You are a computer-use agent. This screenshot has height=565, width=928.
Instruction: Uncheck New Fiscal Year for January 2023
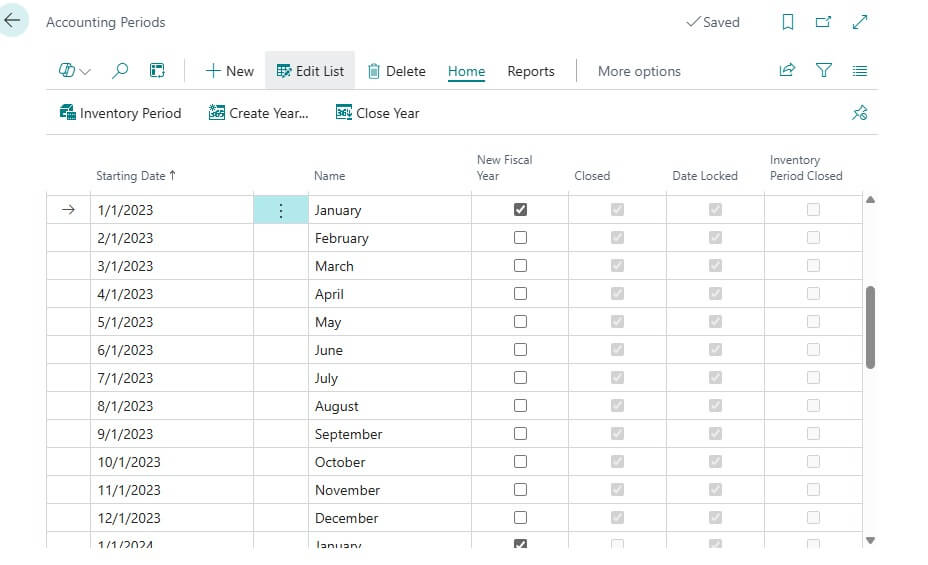tap(520, 210)
